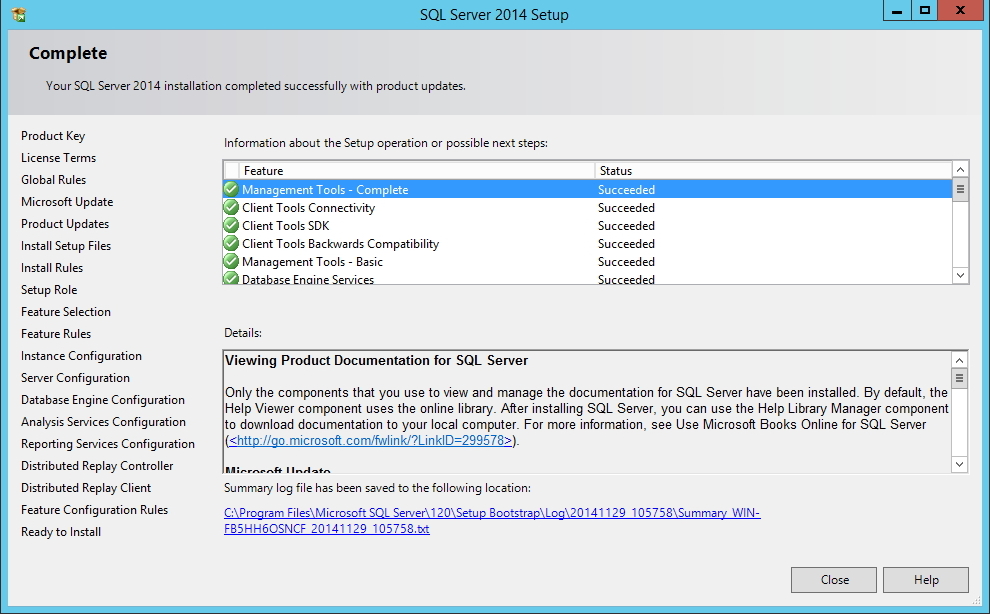Click green check icon beside Management Tools - Complete
This screenshot has width=990, height=614.
coord(231,189)
